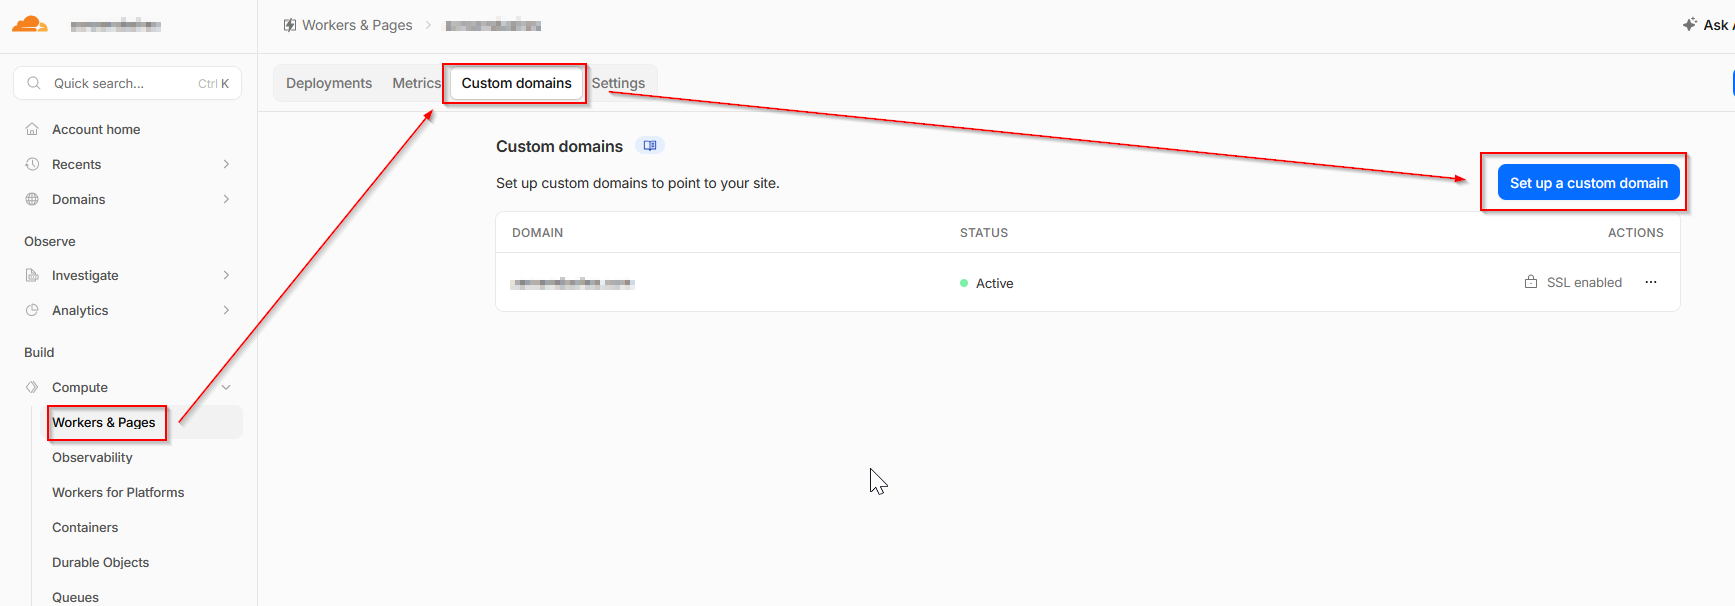The width and height of the screenshot is (1735, 606).
Task: Click the Account home house icon
Action: click(32, 129)
